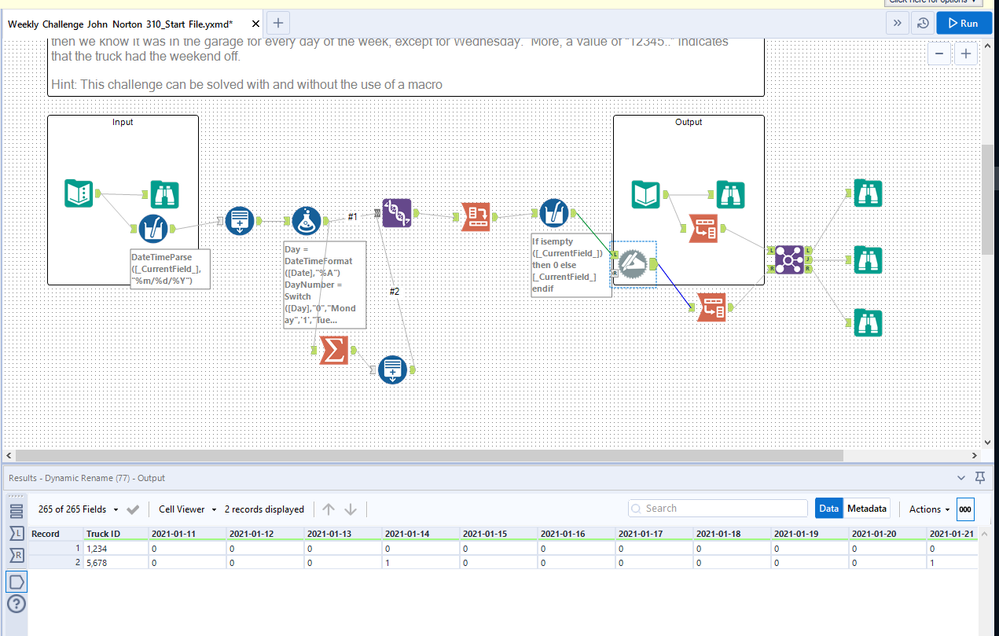999x636 pixels.
Task: Select the top Browse tool after Join
Action: click(868, 193)
